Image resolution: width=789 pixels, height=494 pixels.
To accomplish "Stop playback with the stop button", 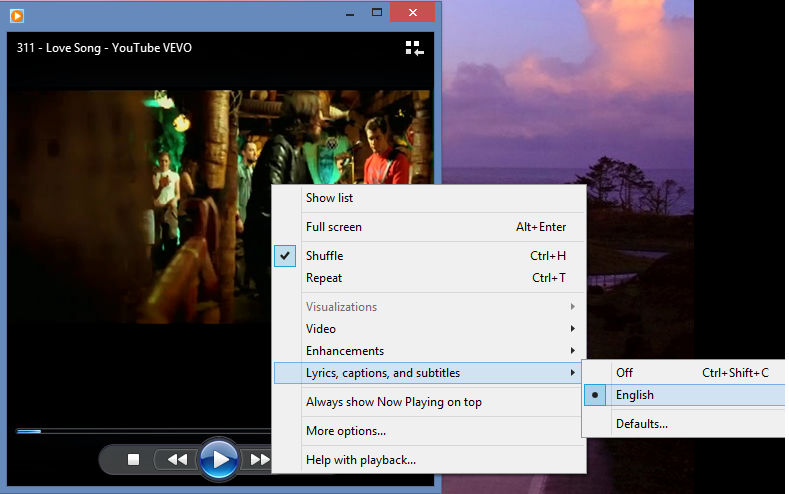I will click(133, 459).
